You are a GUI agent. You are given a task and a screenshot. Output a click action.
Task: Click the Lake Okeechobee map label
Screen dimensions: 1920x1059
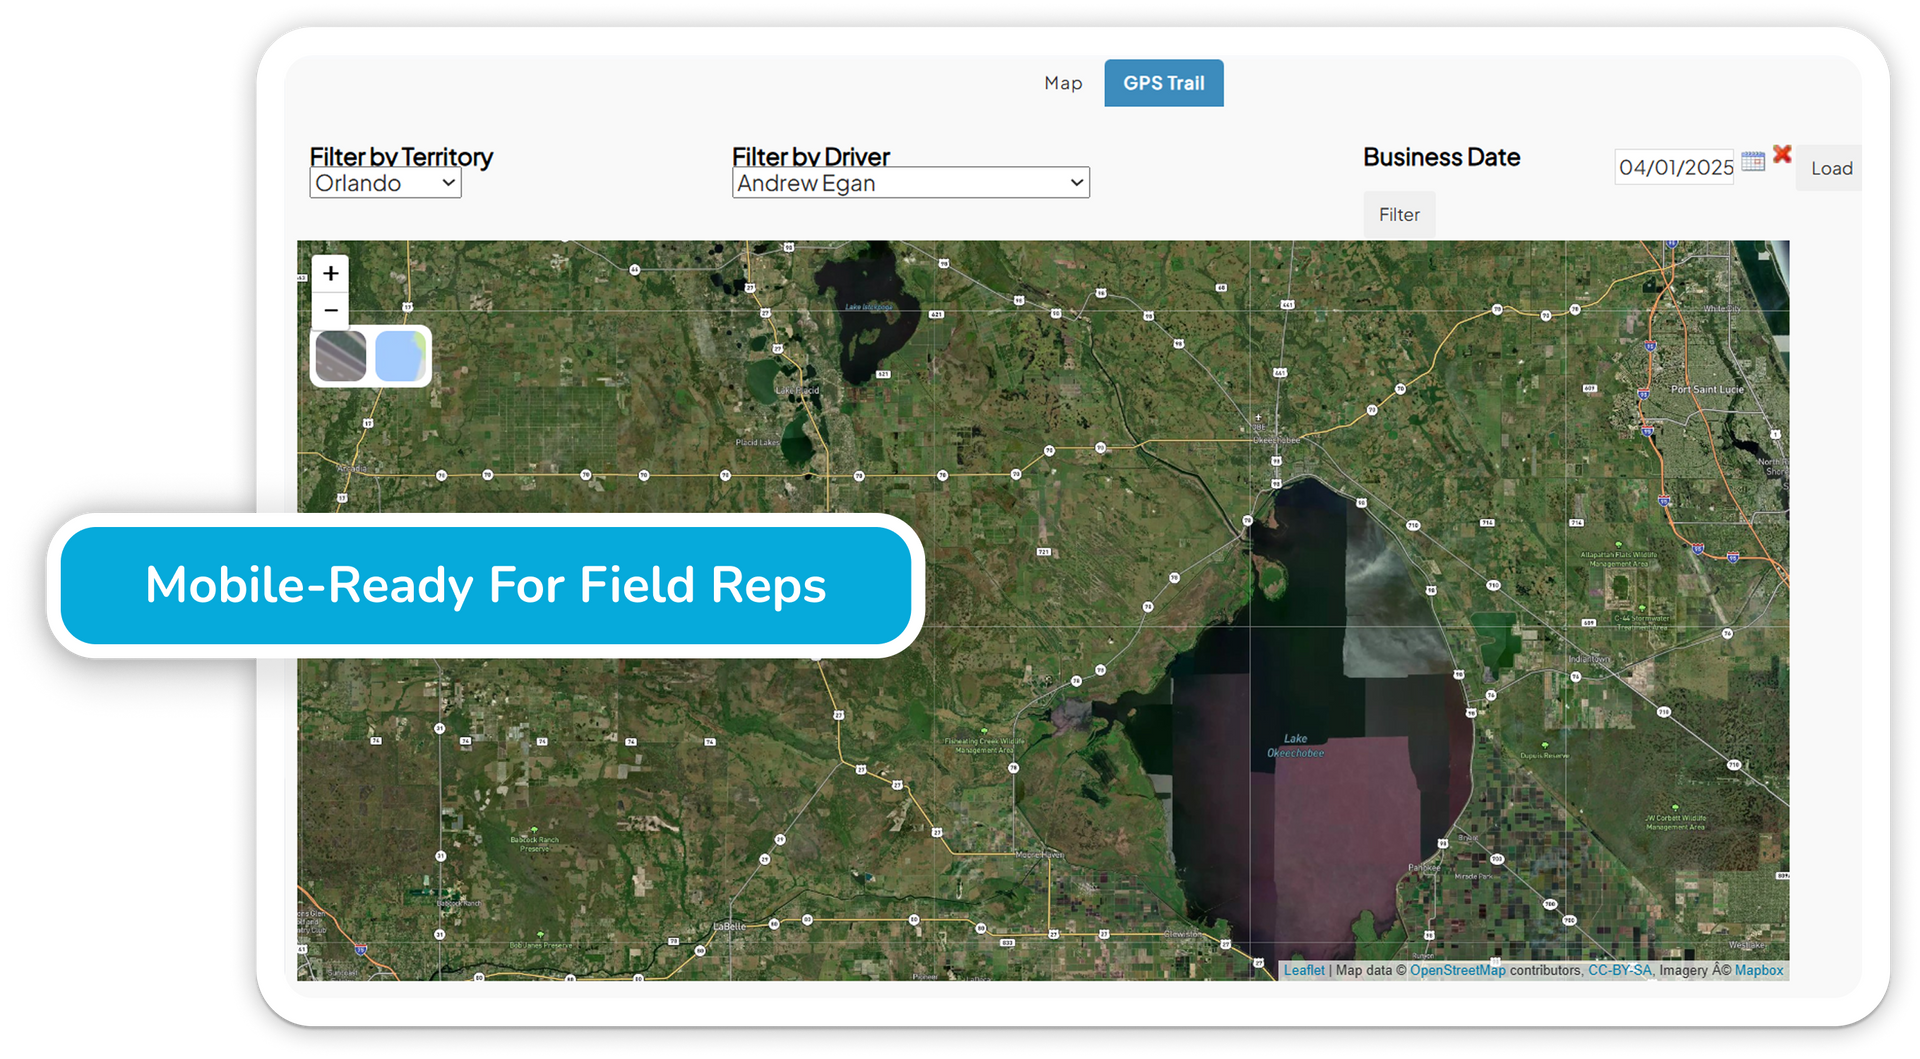tap(1296, 746)
